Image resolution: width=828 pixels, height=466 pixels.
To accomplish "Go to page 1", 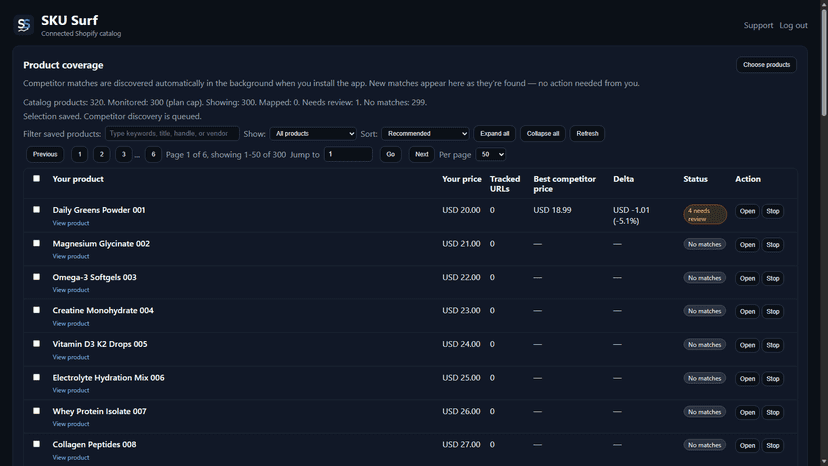I will pos(80,154).
